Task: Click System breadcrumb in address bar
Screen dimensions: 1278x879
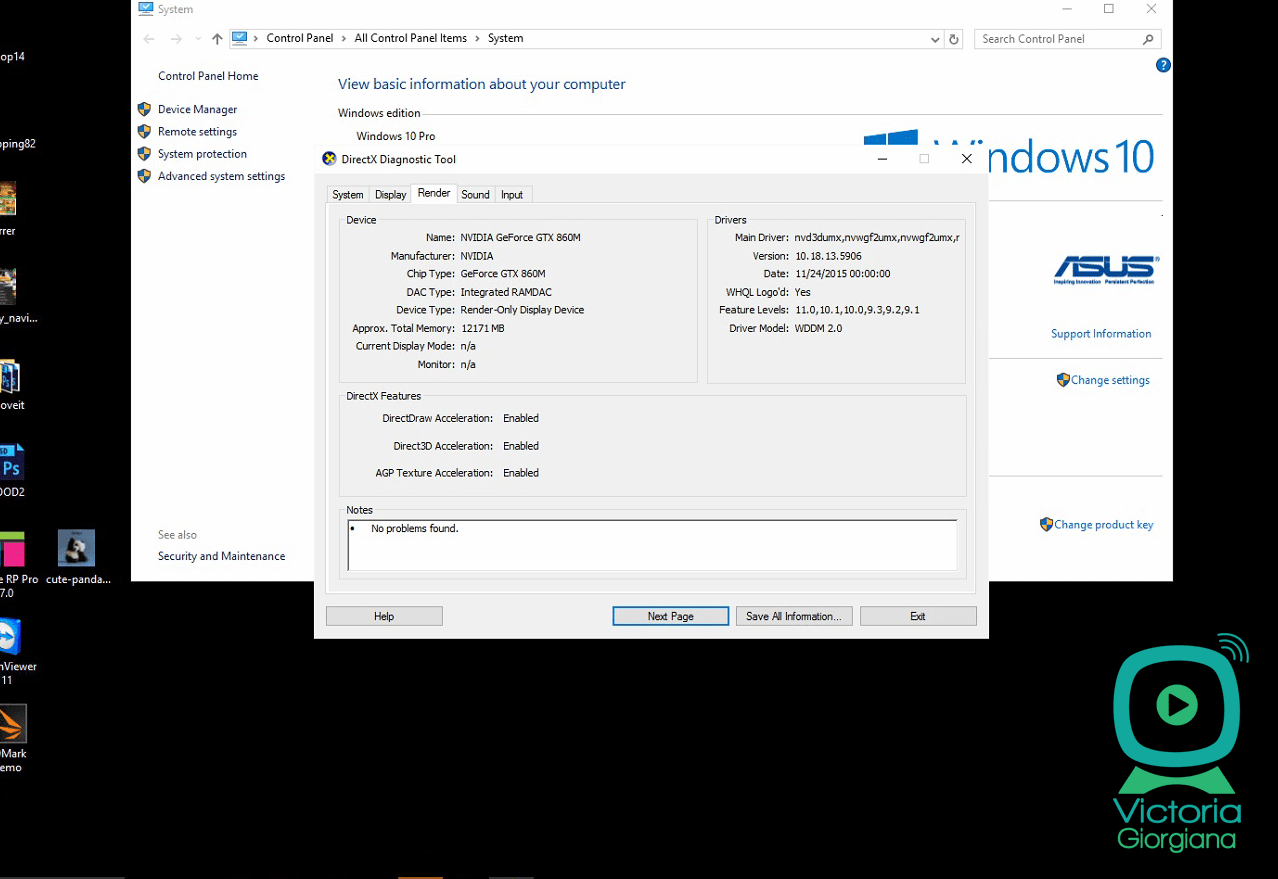Action: [505, 38]
